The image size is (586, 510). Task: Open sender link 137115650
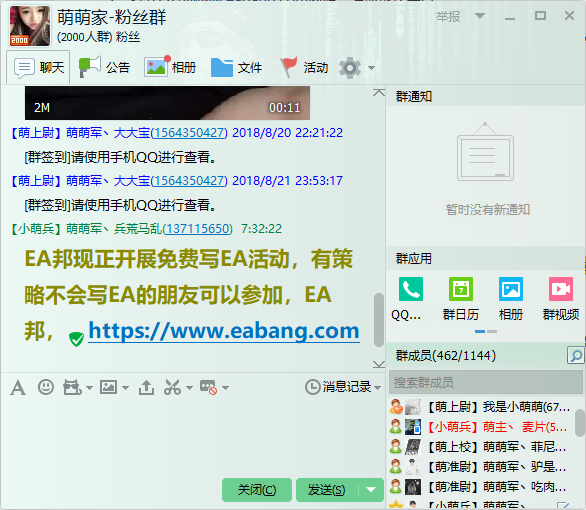point(197,229)
